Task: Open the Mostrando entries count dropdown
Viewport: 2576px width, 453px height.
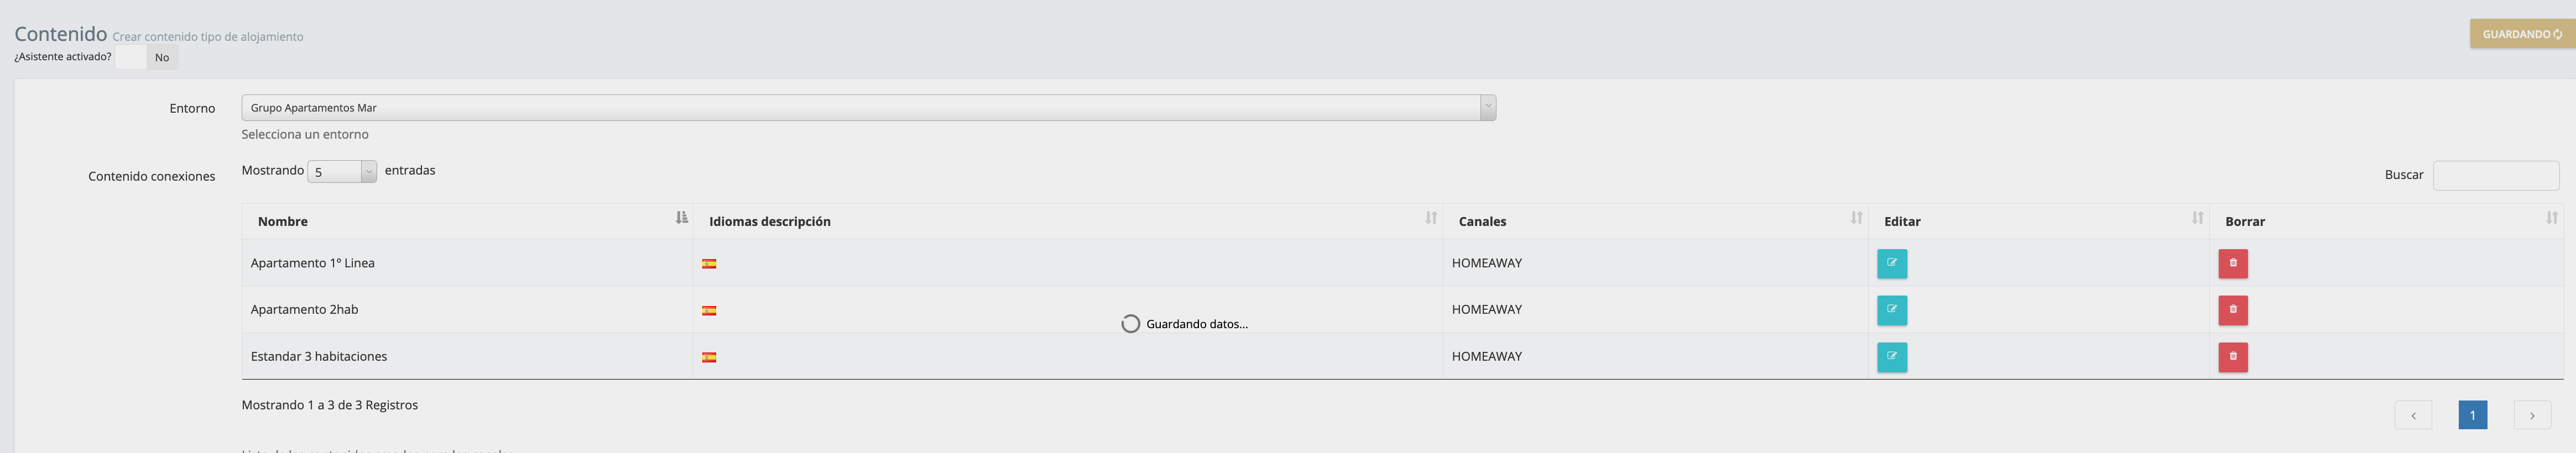Action: coord(342,172)
